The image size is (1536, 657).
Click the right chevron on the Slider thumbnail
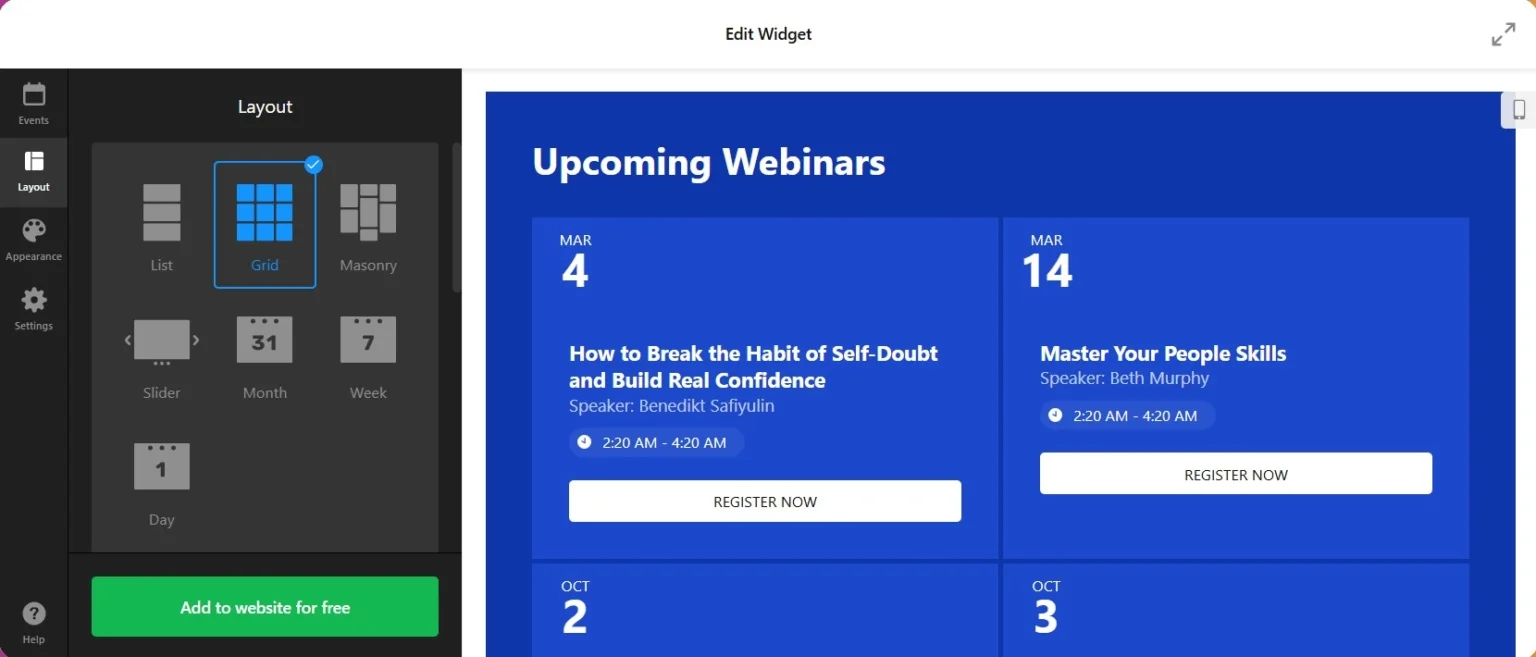coord(196,340)
